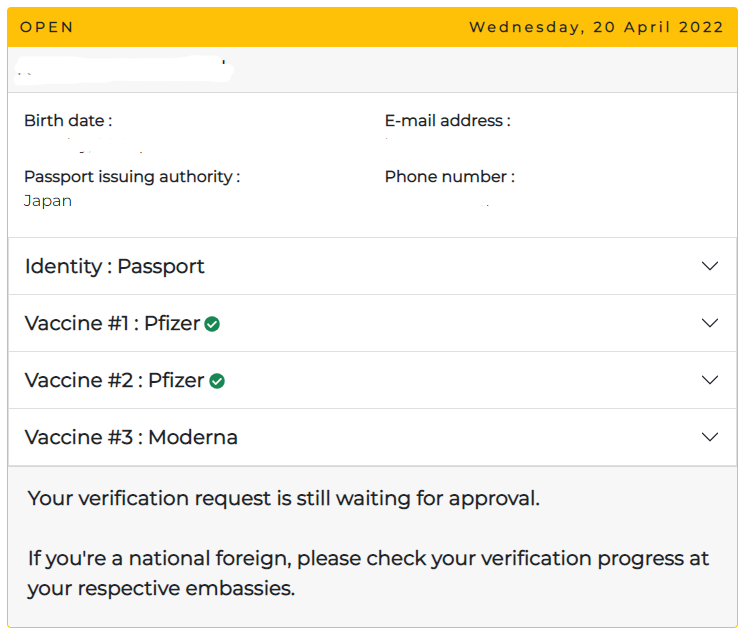Open the Vaccine #3 : Moderna row
746x638 pixels.
pyautogui.click(x=373, y=437)
